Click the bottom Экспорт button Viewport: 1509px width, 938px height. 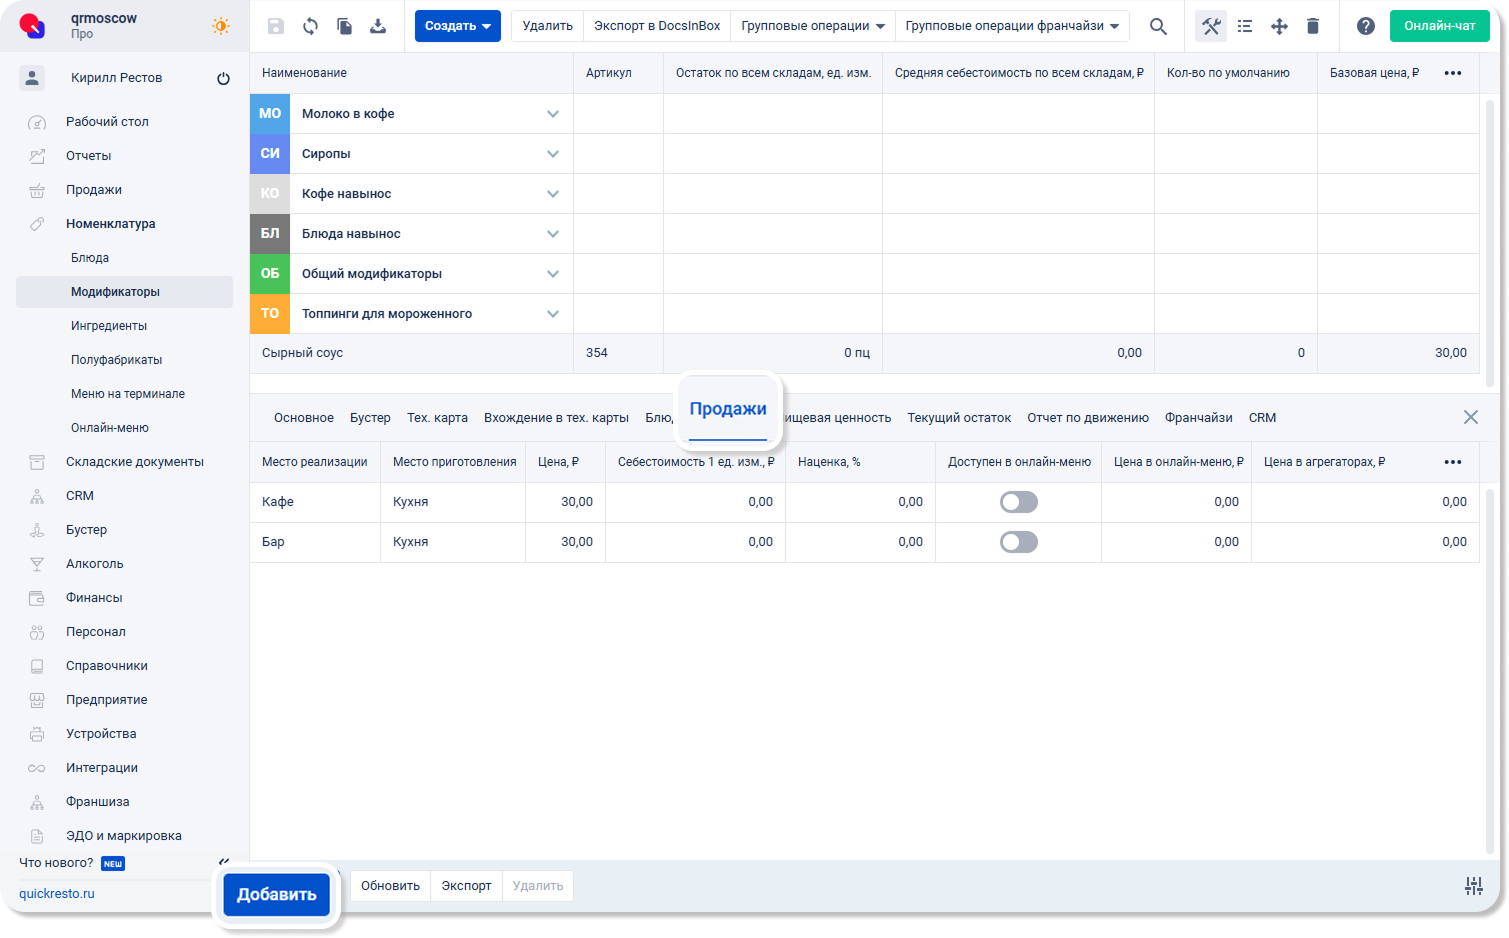(466, 886)
